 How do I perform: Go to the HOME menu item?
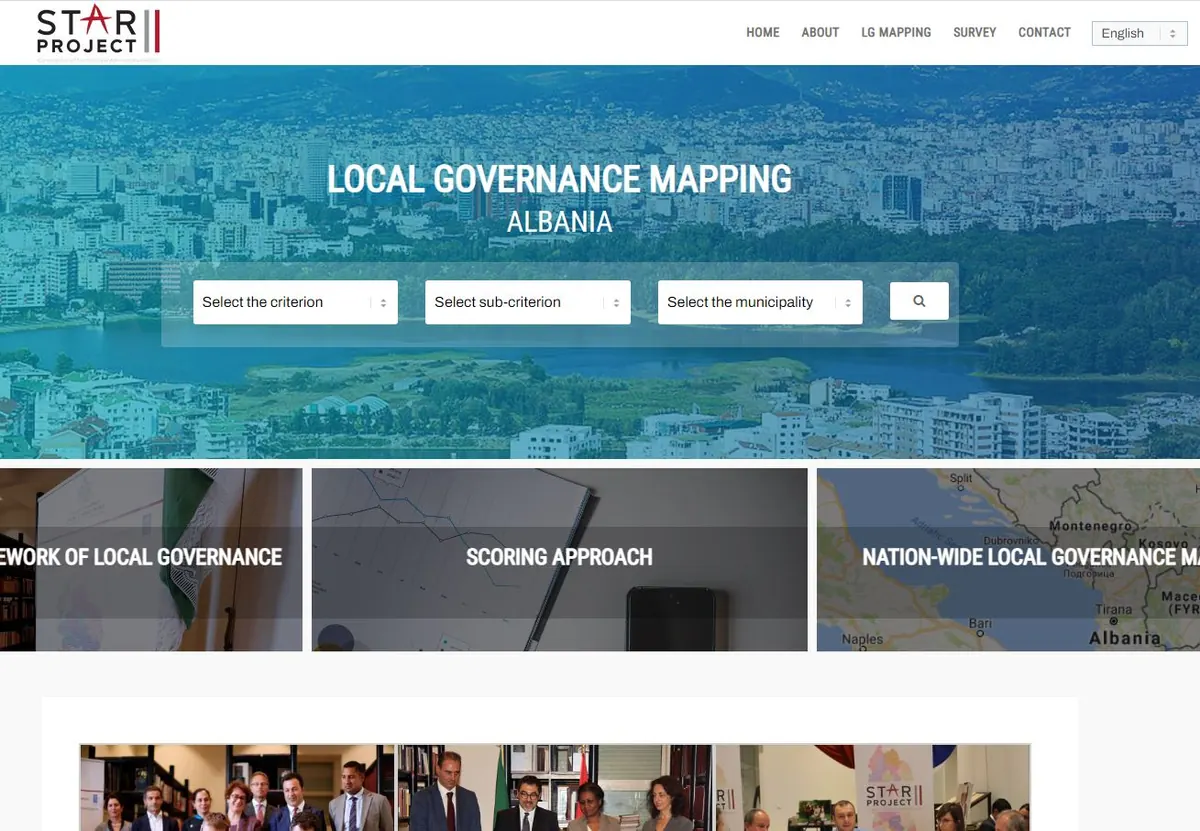click(763, 32)
